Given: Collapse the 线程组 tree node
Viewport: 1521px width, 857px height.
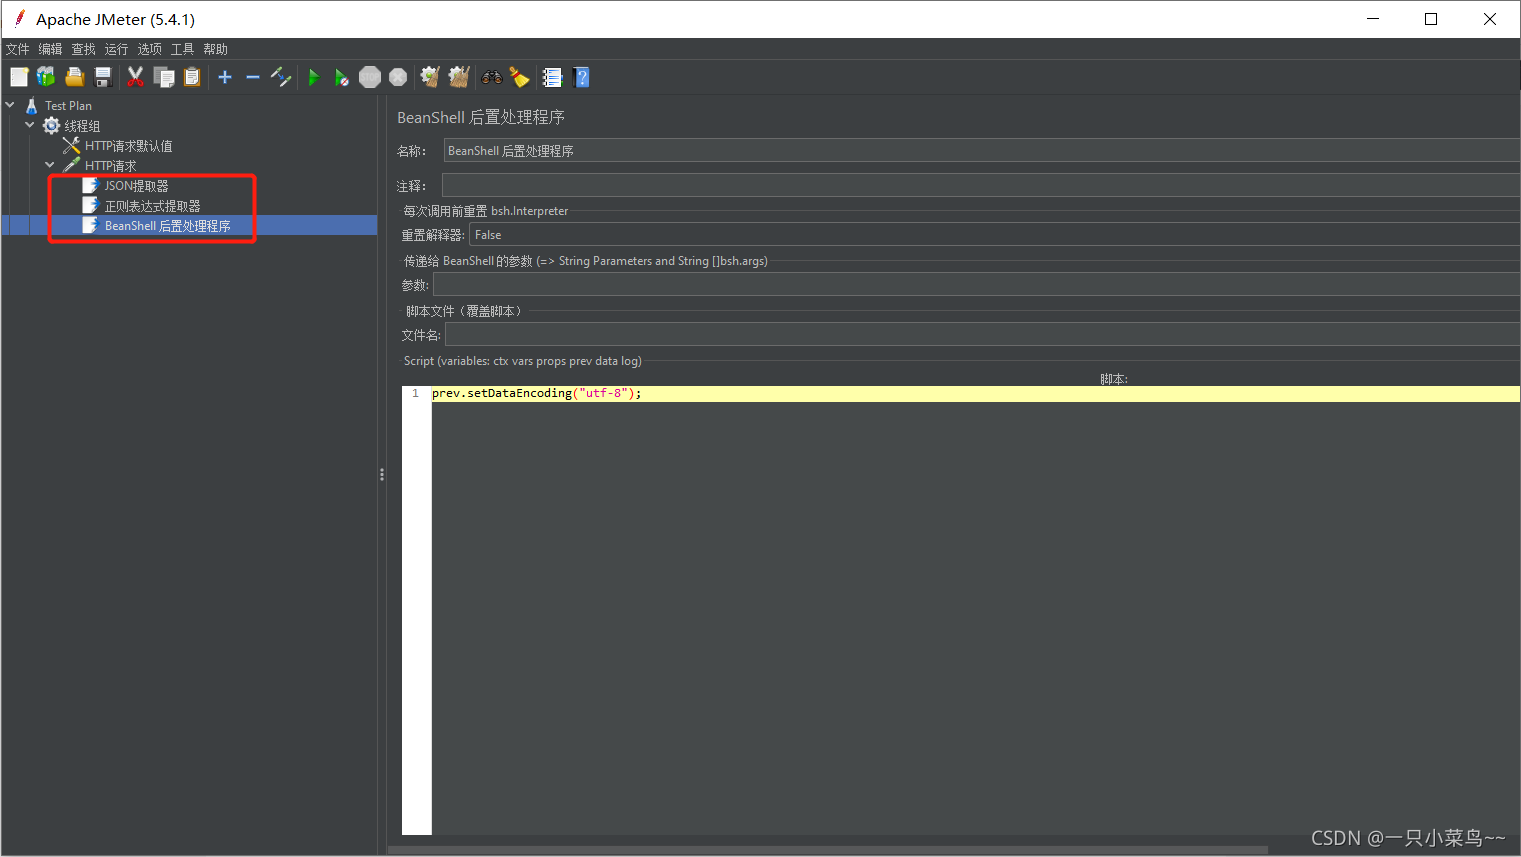Looking at the screenshot, I should [30, 125].
